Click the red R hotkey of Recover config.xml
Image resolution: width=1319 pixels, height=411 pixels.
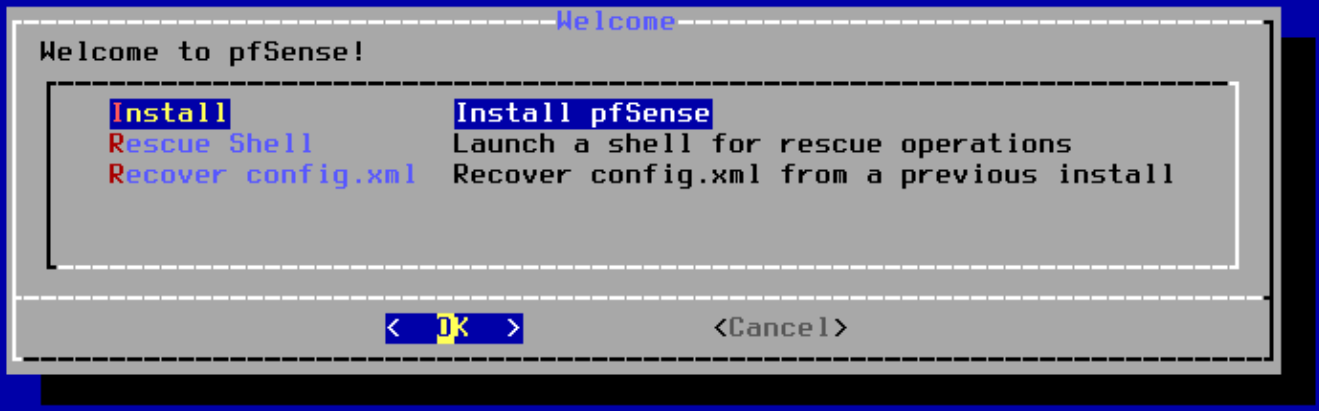pos(117,175)
